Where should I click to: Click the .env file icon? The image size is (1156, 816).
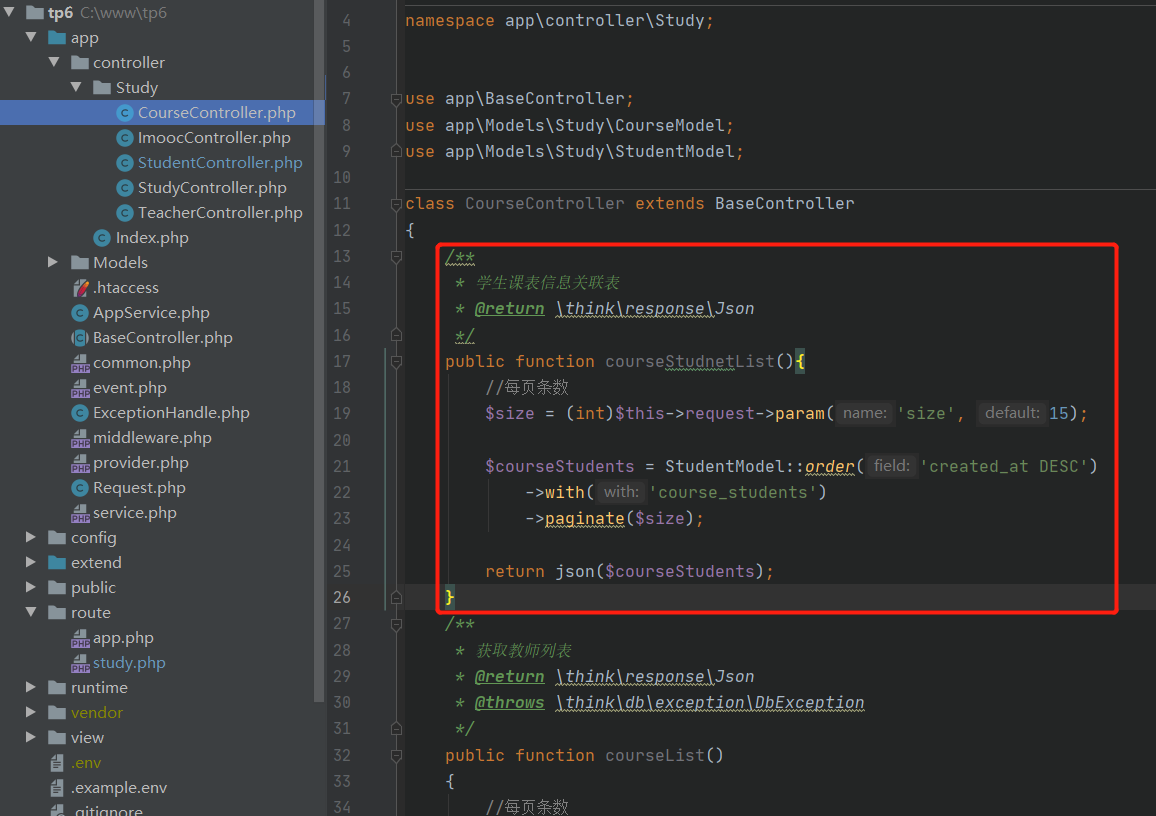point(58,763)
